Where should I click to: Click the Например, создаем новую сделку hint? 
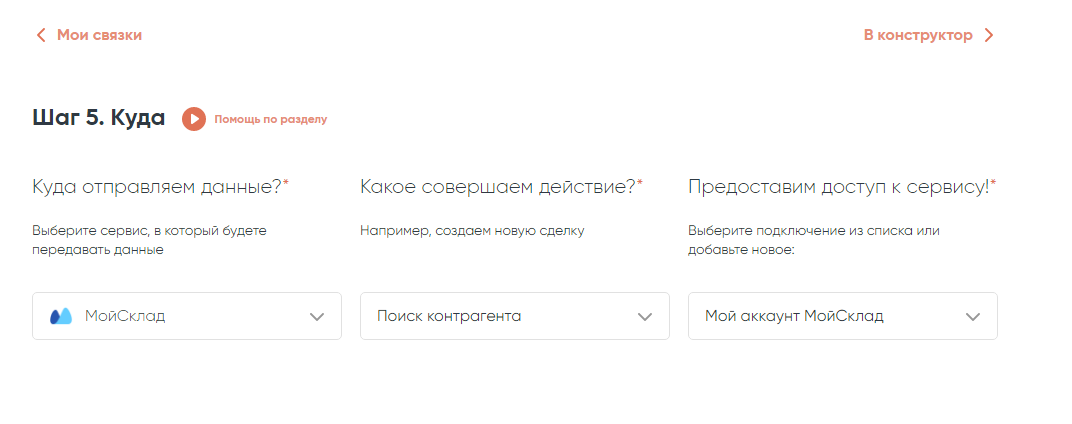472,231
